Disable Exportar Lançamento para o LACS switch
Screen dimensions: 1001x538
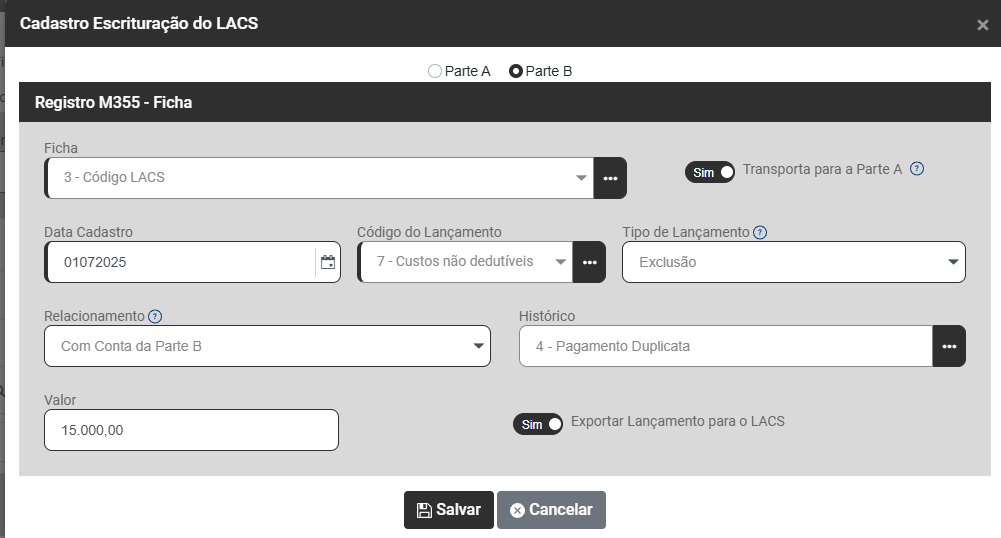pos(538,424)
